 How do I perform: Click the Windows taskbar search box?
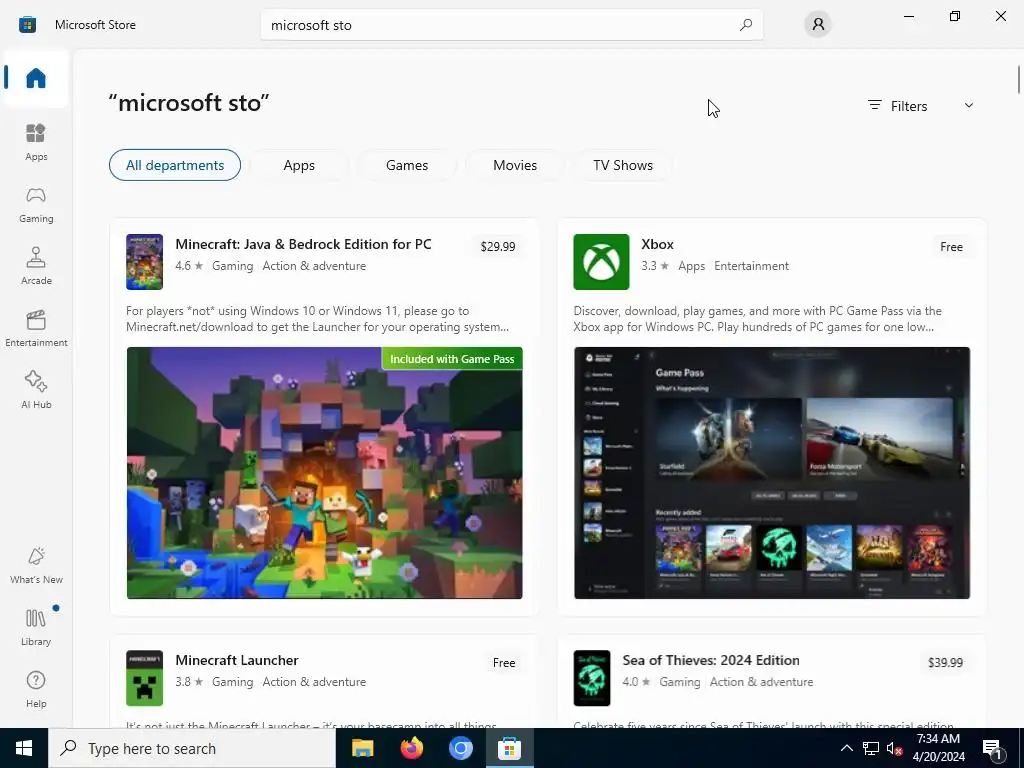[x=192, y=748]
